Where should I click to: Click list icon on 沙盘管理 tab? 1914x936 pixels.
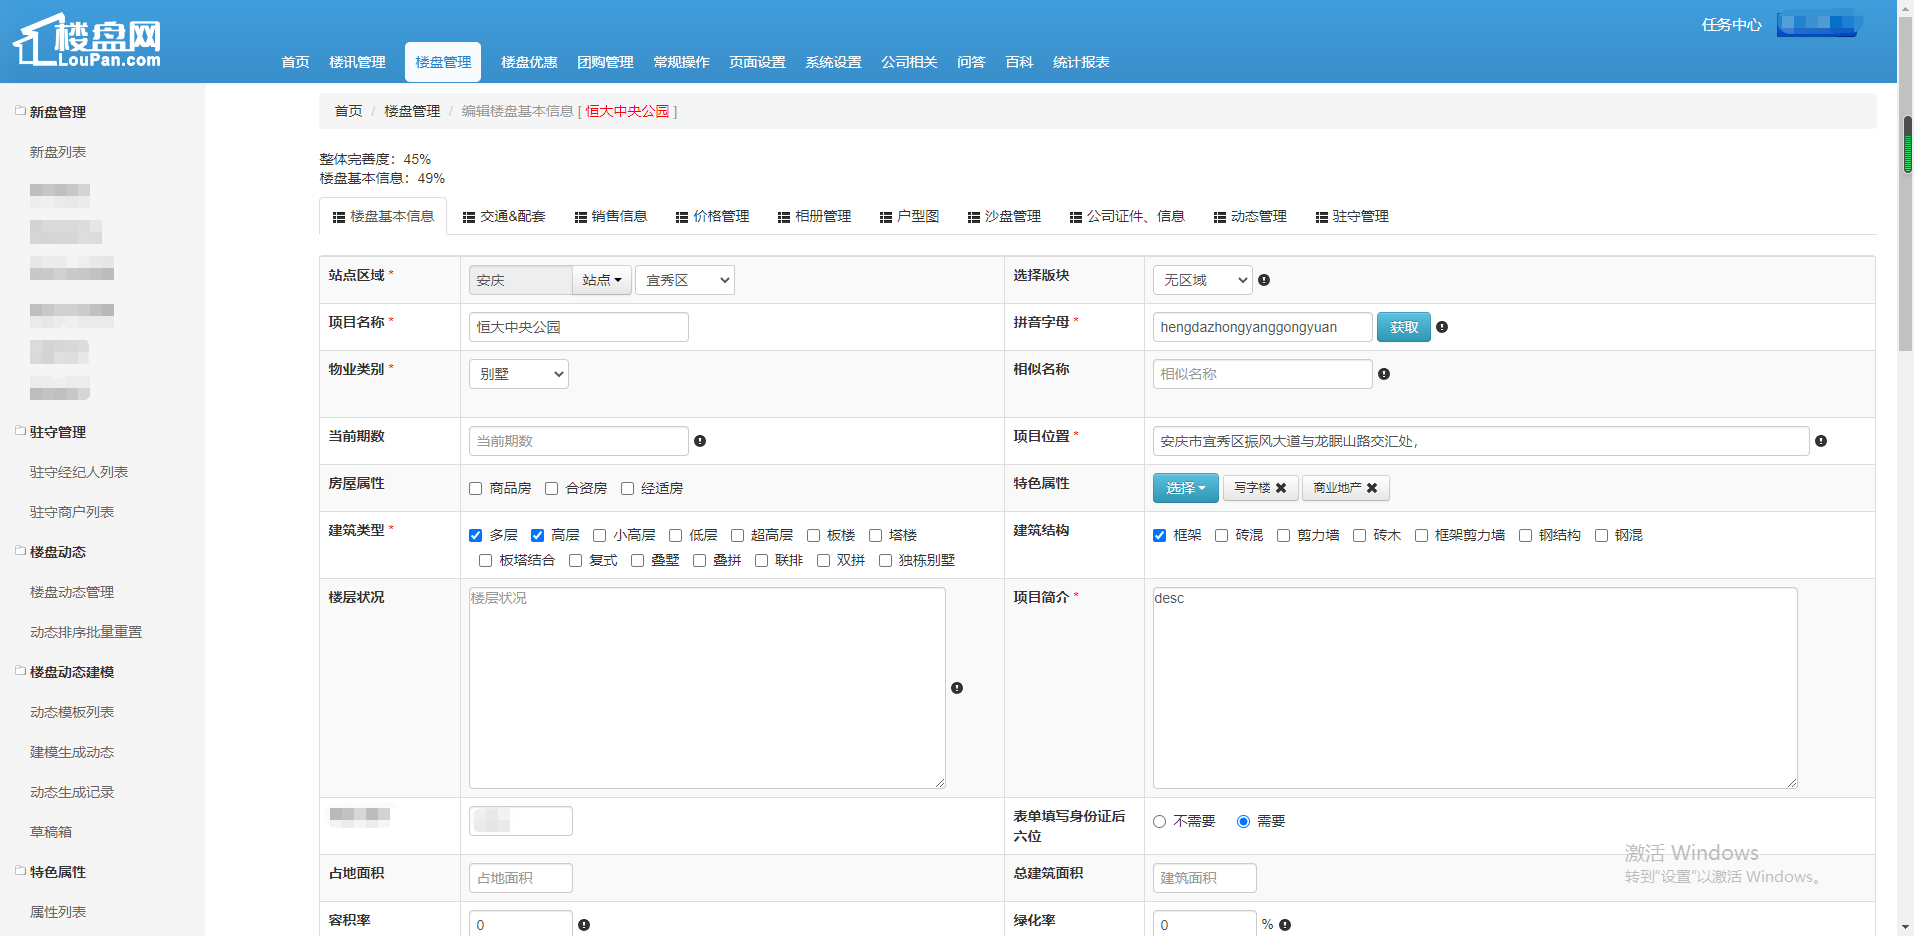pyautogui.click(x=974, y=217)
